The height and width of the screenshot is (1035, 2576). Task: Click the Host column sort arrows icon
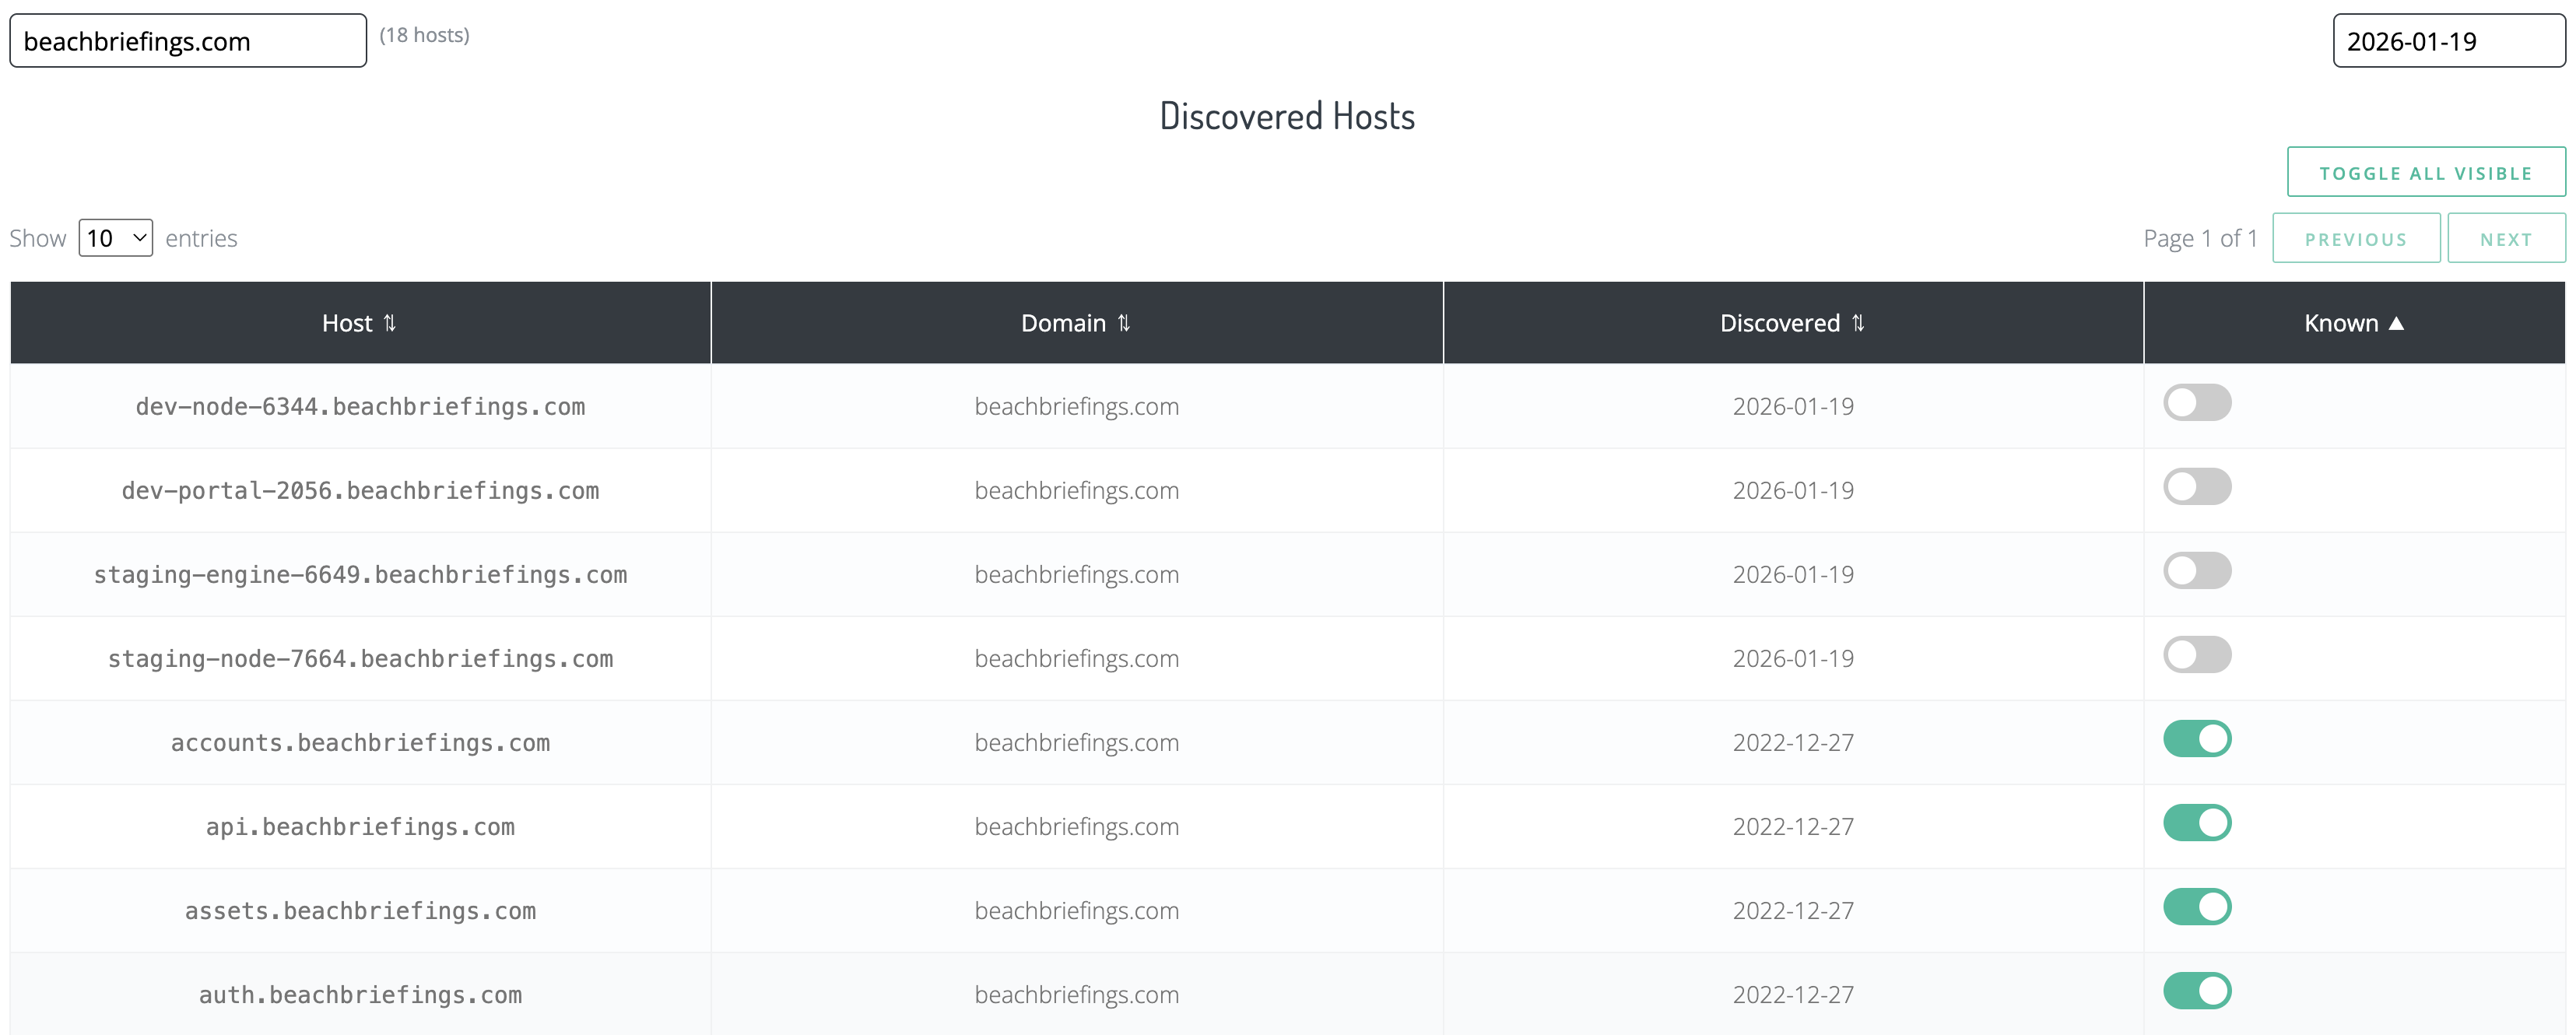tap(390, 323)
